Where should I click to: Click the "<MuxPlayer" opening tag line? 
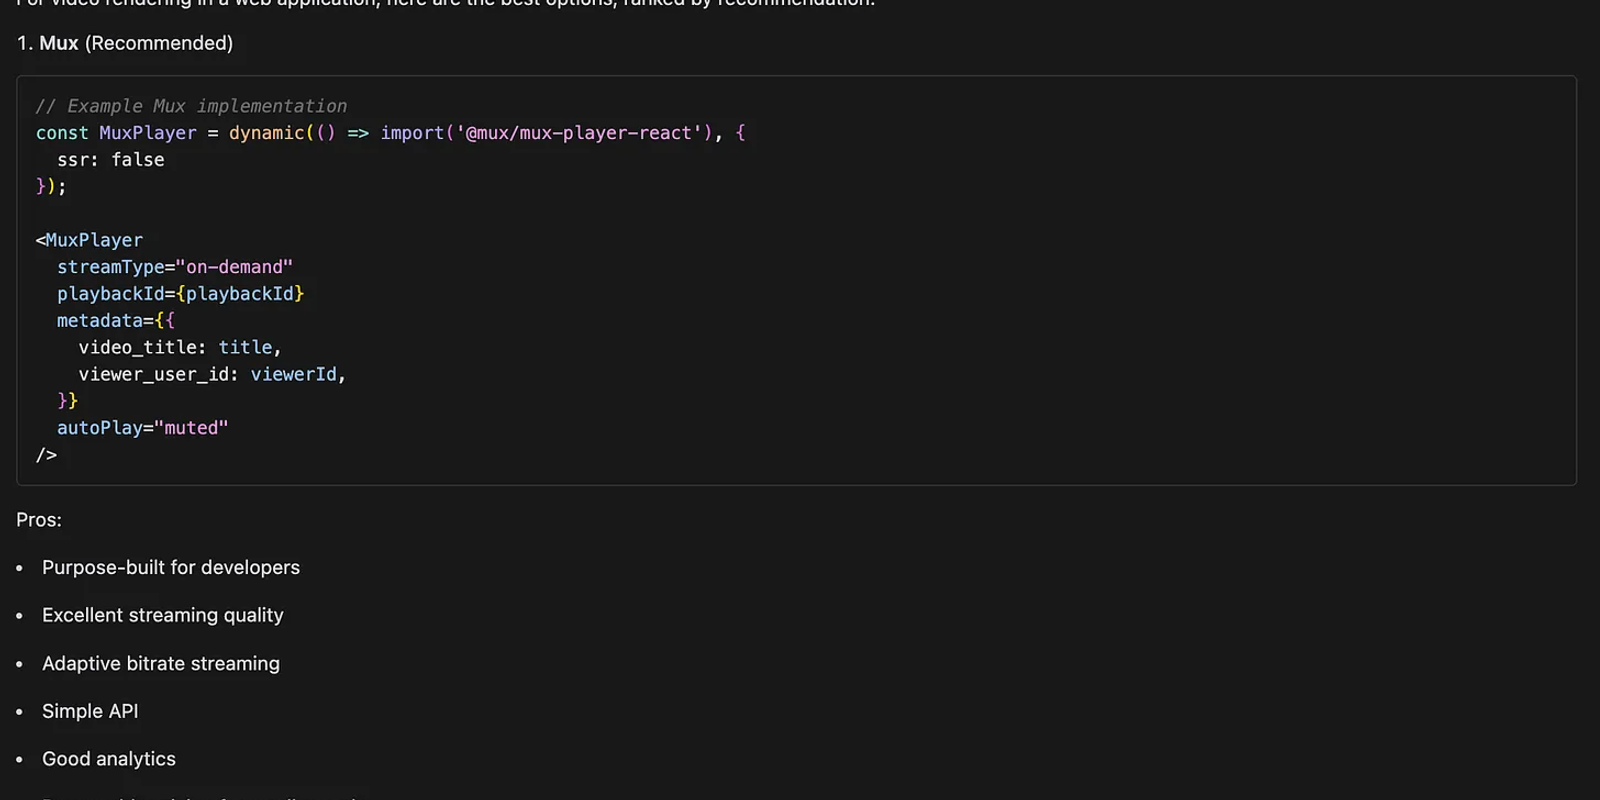pyautogui.click(x=89, y=240)
